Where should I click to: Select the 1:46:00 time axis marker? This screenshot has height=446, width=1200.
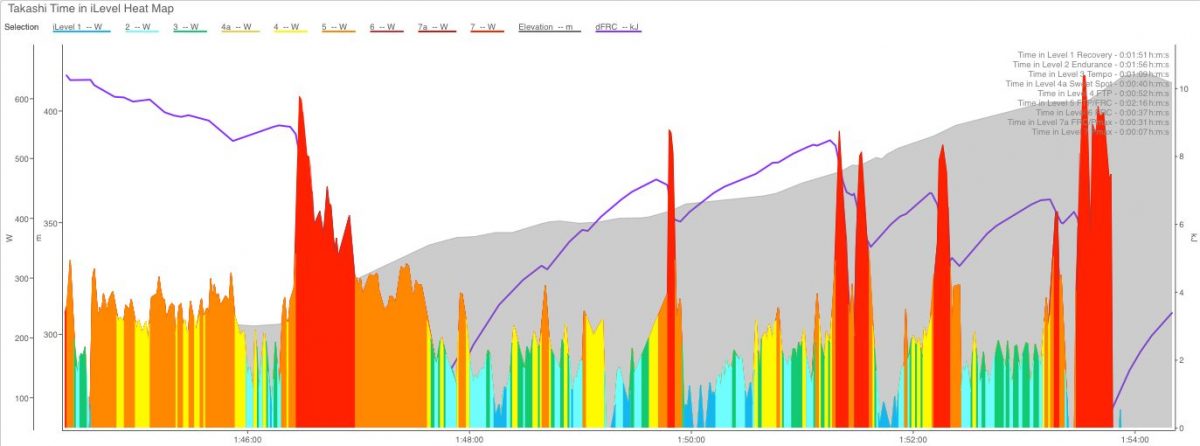247,438
